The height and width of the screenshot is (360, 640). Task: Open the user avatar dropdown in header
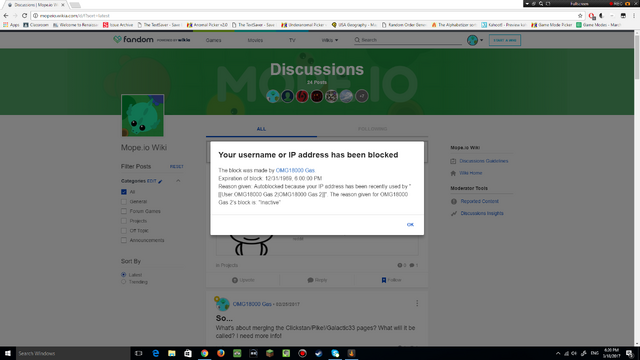pos(475,40)
